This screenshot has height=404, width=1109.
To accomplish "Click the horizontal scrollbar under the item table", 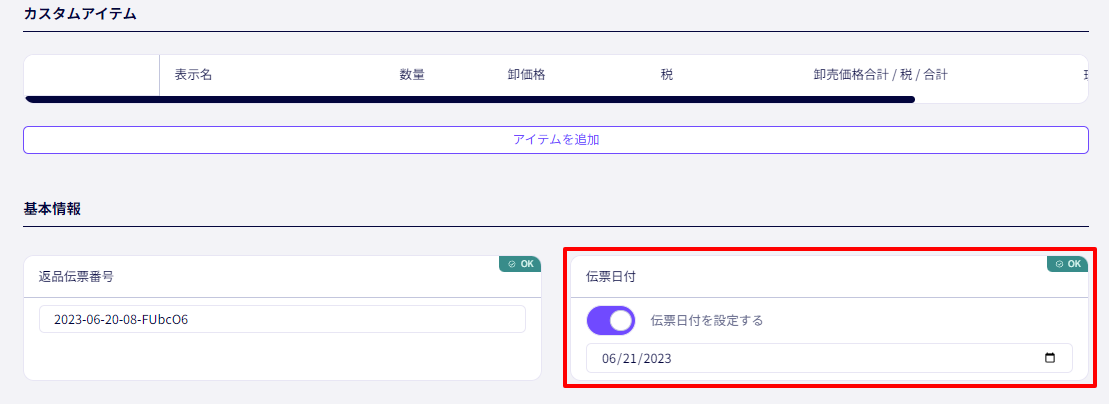I will 470,100.
